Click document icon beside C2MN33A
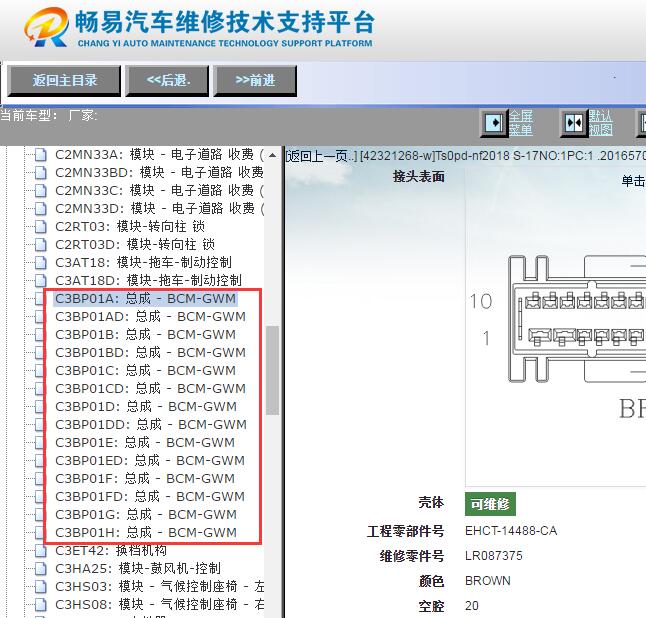Screen dimensions: 646x618 (40, 154)
